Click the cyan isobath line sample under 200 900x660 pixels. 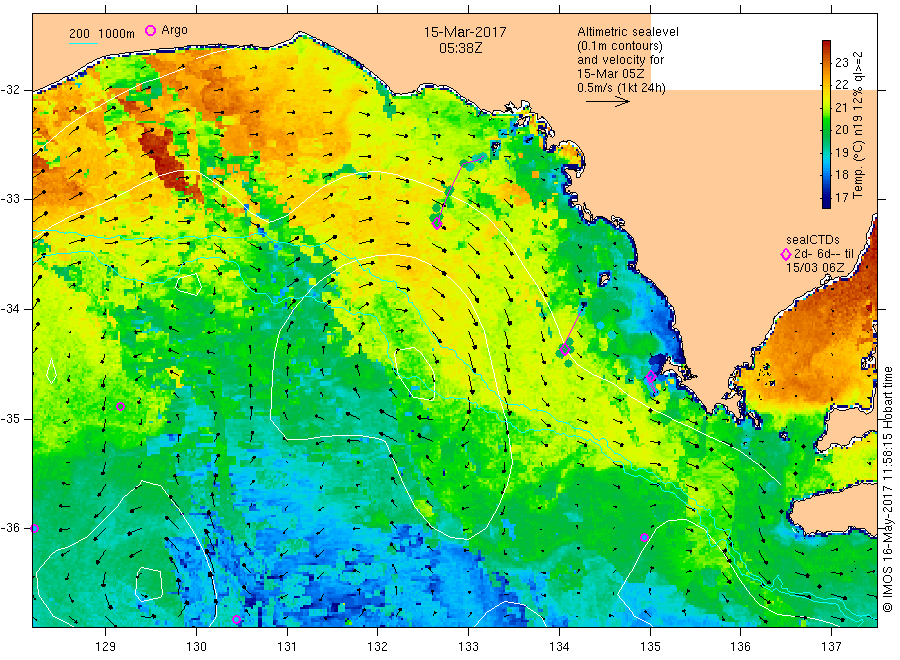(83, 42)
